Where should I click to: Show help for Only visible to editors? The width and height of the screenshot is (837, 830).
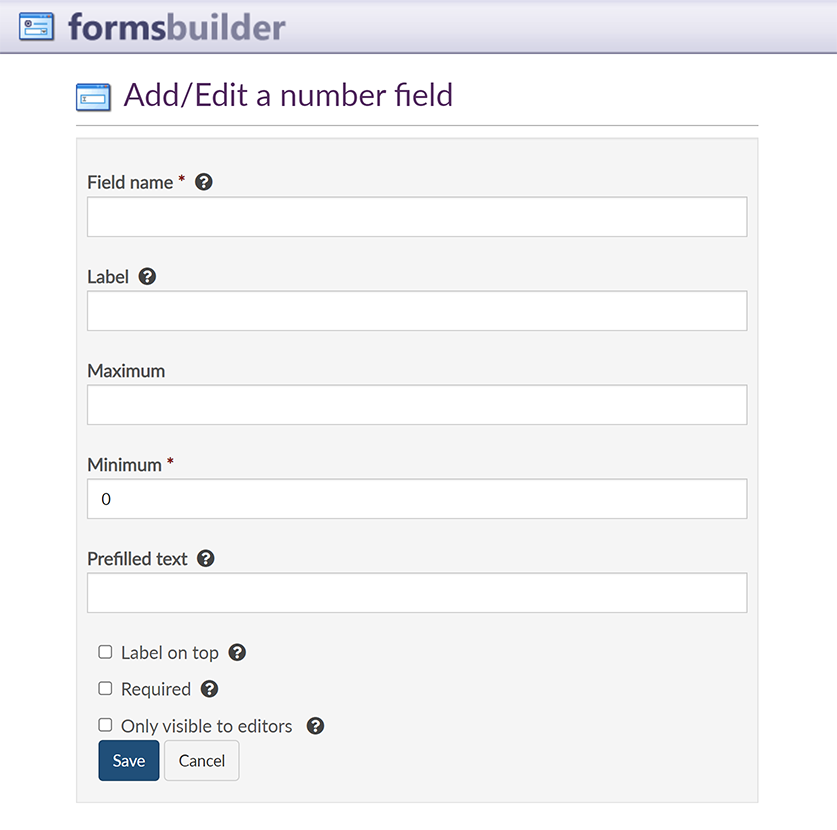click(315, 726)
